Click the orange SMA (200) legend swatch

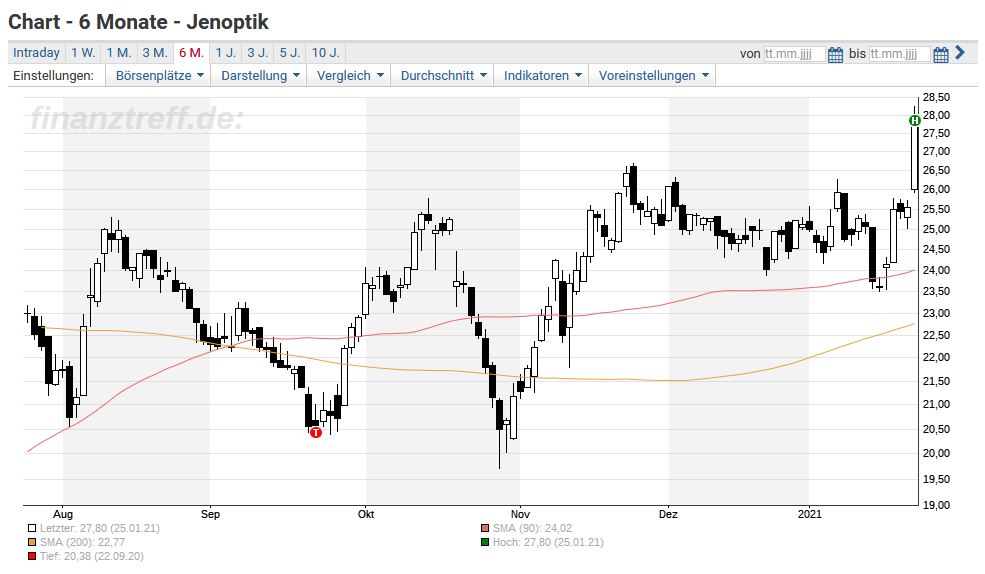[32, 543]
